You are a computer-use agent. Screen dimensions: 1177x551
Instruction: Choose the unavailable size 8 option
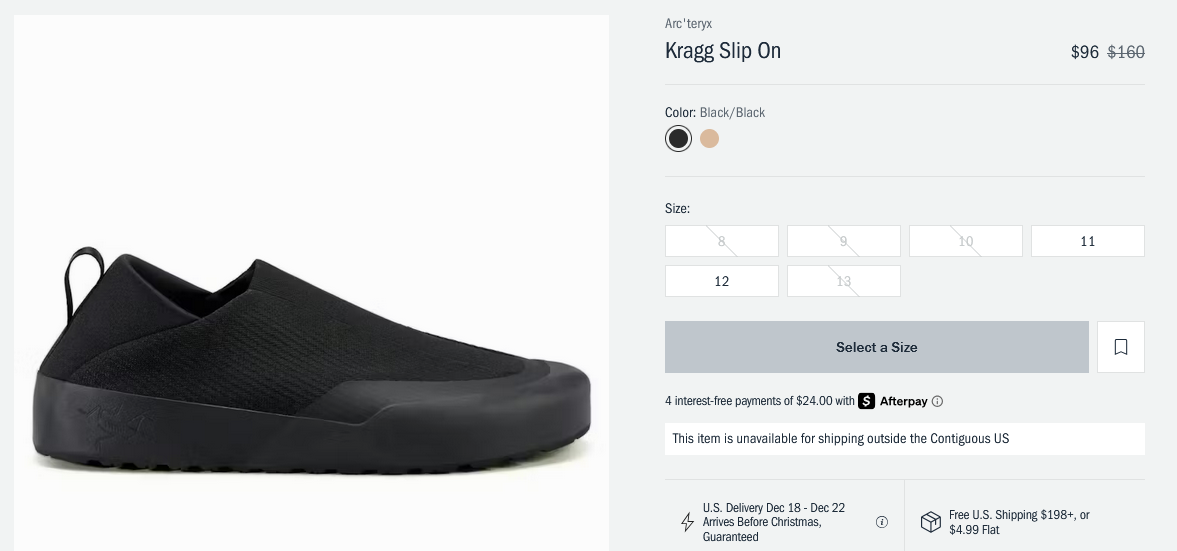(721, 241)
